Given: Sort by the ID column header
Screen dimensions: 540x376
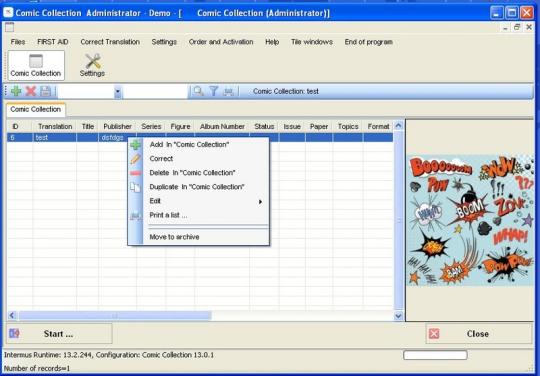Looking at the screenshot, I should click(x=20, y=126).
